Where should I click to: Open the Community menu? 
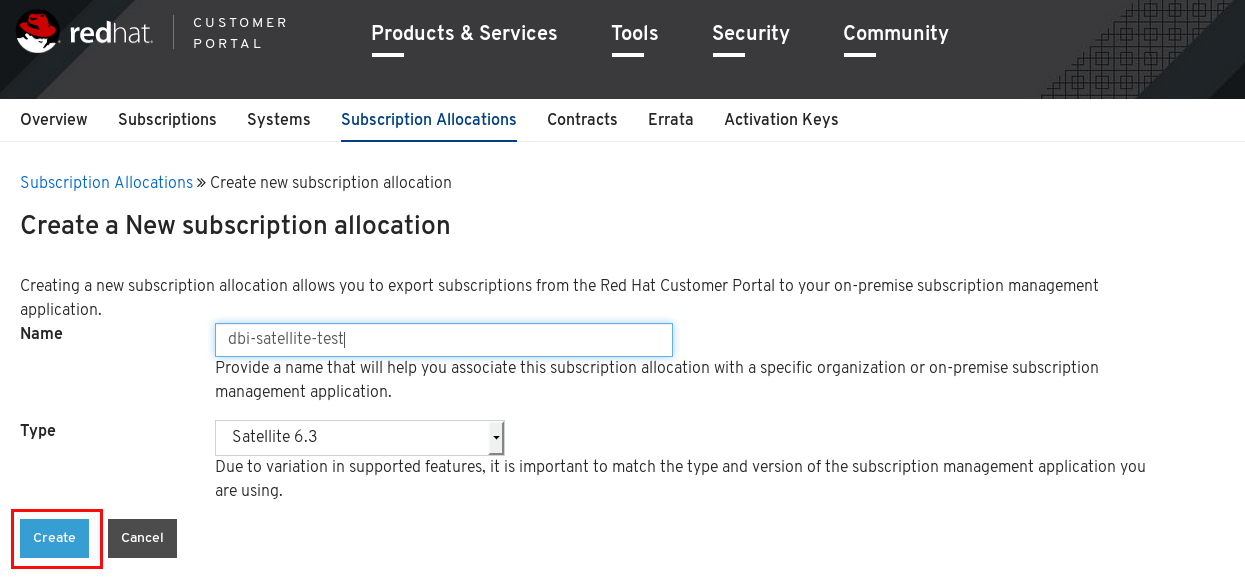pos(896,33)
